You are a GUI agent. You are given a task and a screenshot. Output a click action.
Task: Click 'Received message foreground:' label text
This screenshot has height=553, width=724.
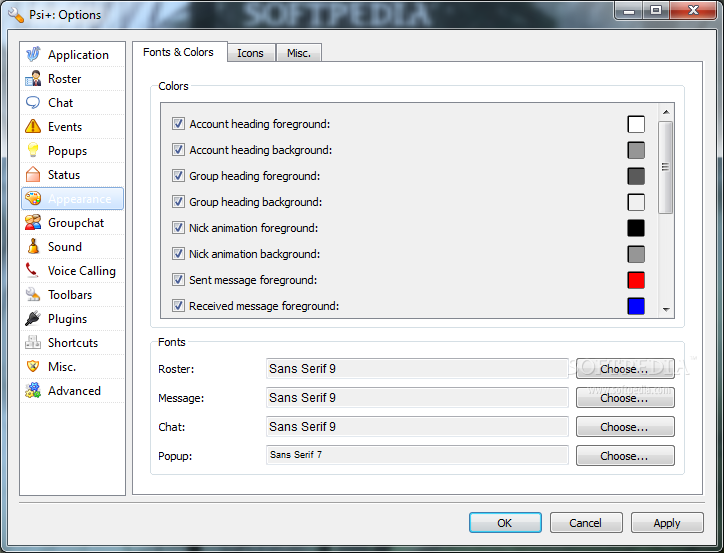pos(264,306)
